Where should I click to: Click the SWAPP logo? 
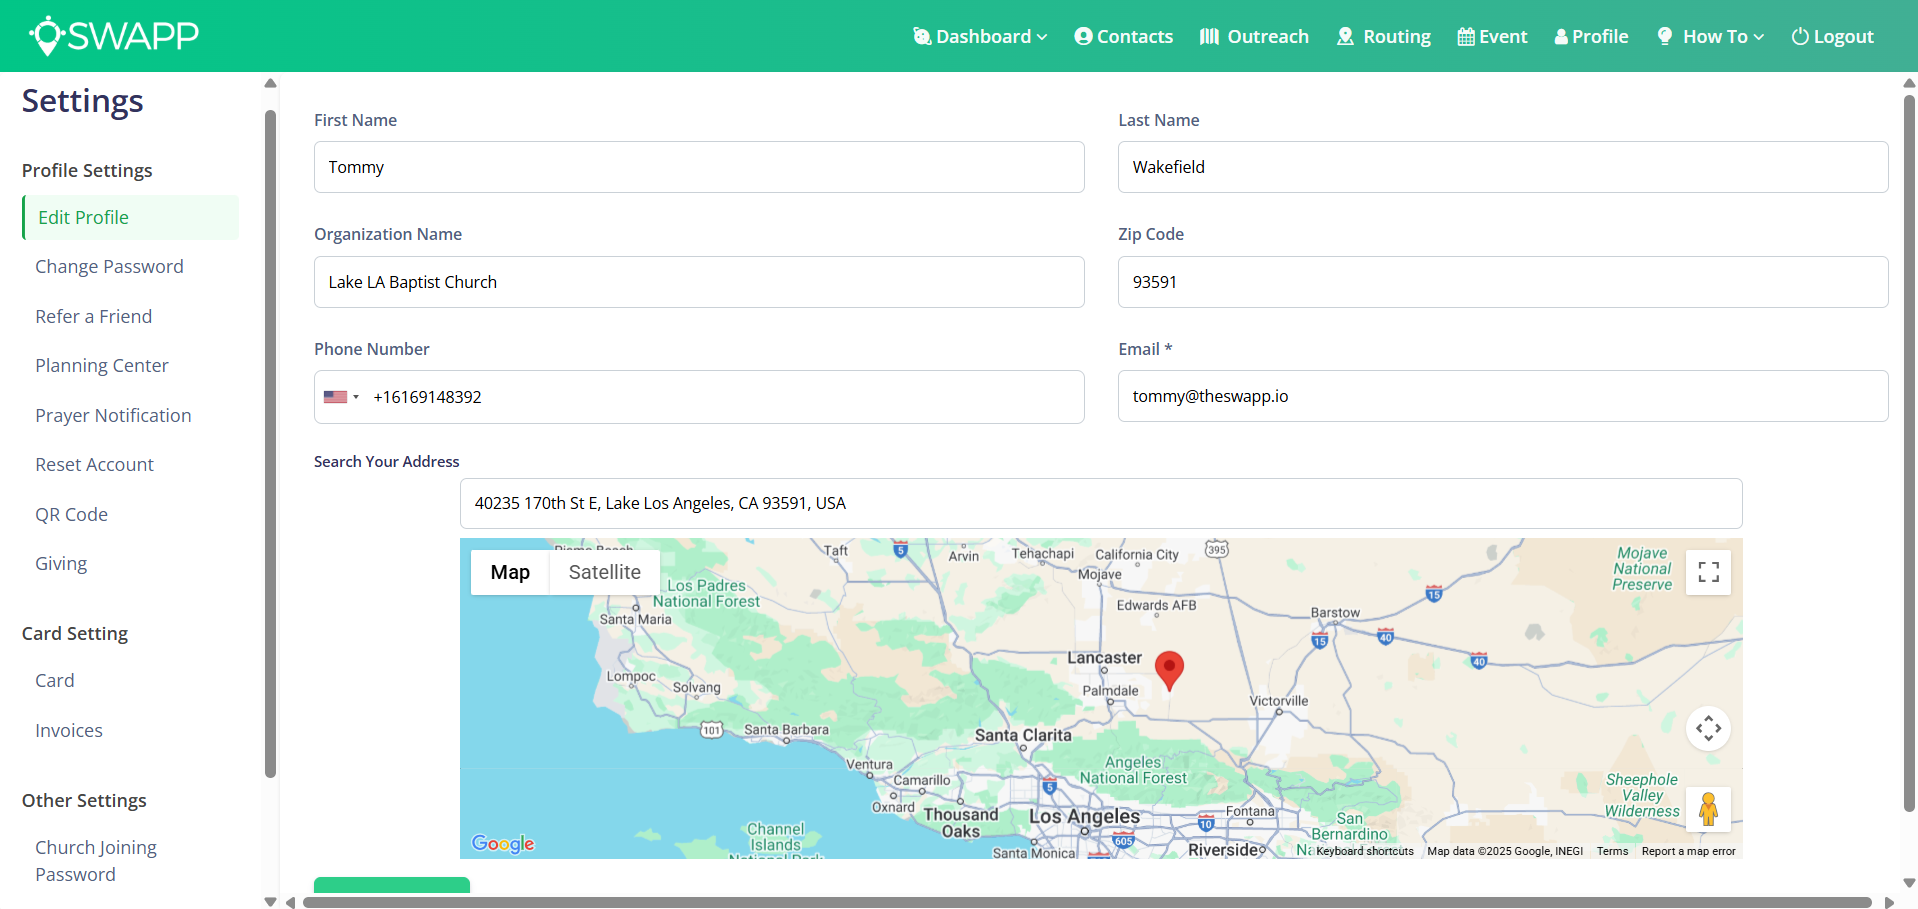pyautogui.click(x=113, y=35)
